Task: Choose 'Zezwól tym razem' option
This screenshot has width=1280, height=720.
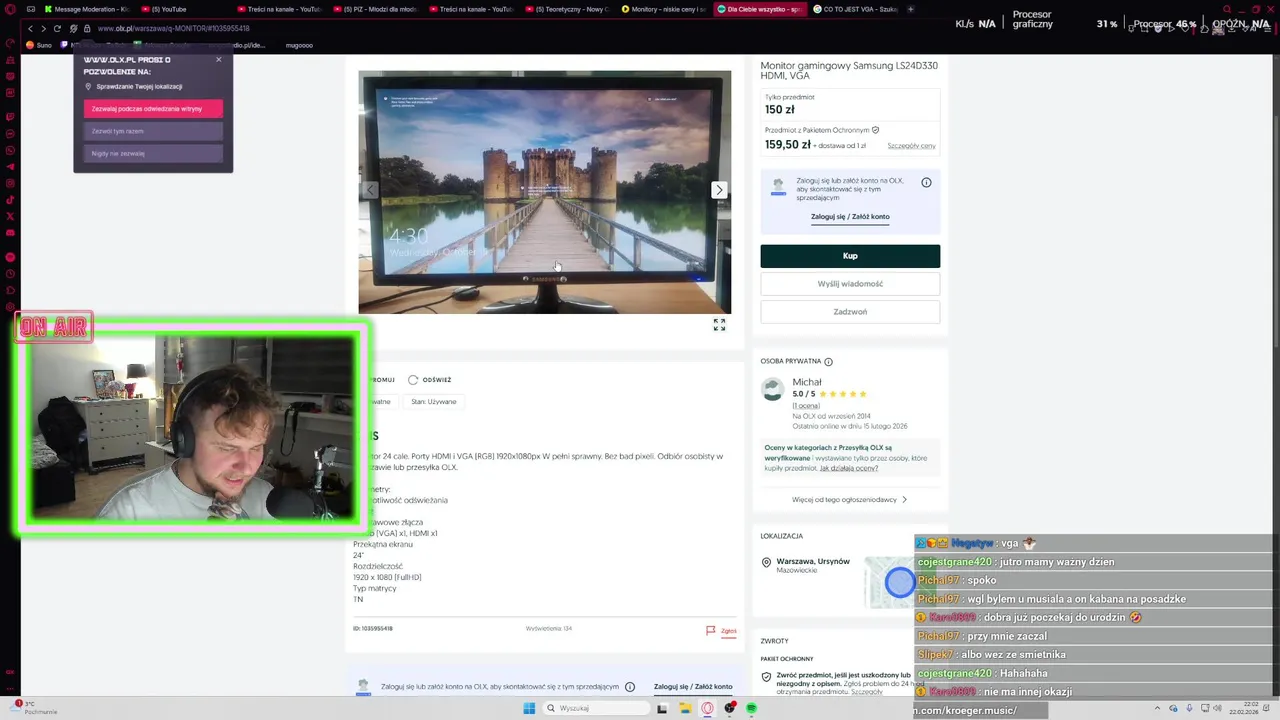Action: (x=153, y=131)
